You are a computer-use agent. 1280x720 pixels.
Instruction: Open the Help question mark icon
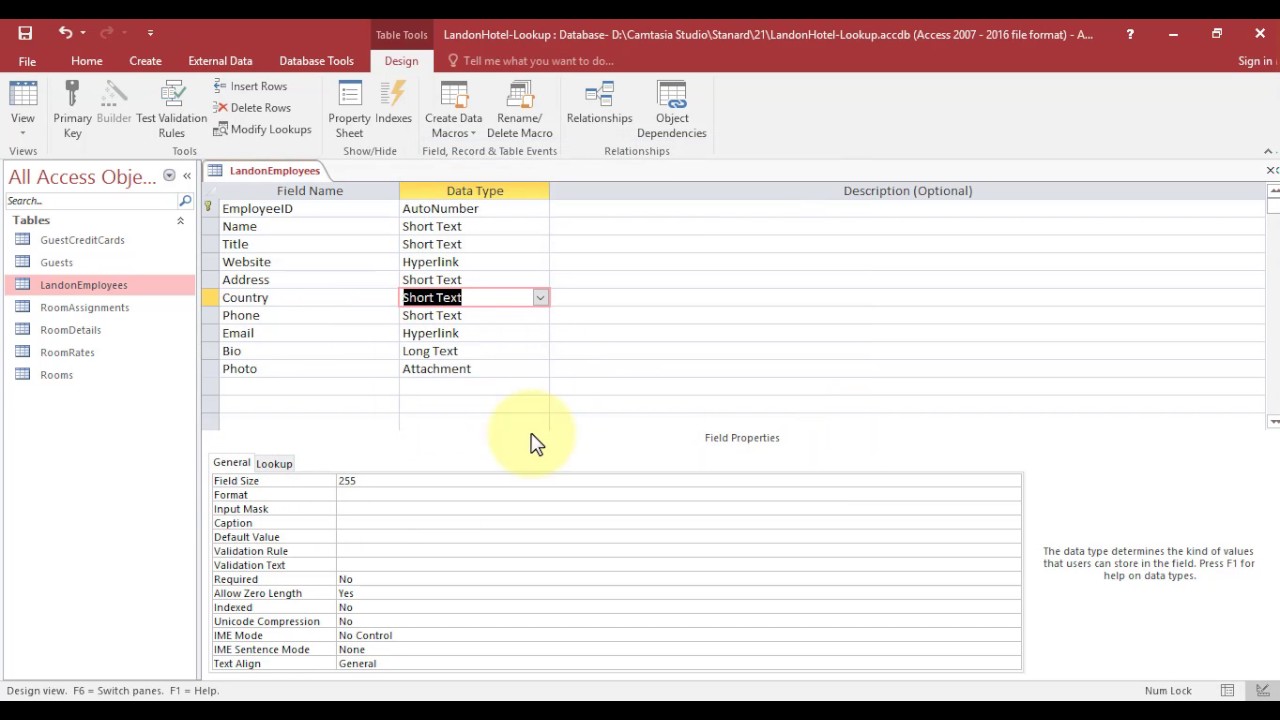pyautogui.click(x=1130, y=34)
